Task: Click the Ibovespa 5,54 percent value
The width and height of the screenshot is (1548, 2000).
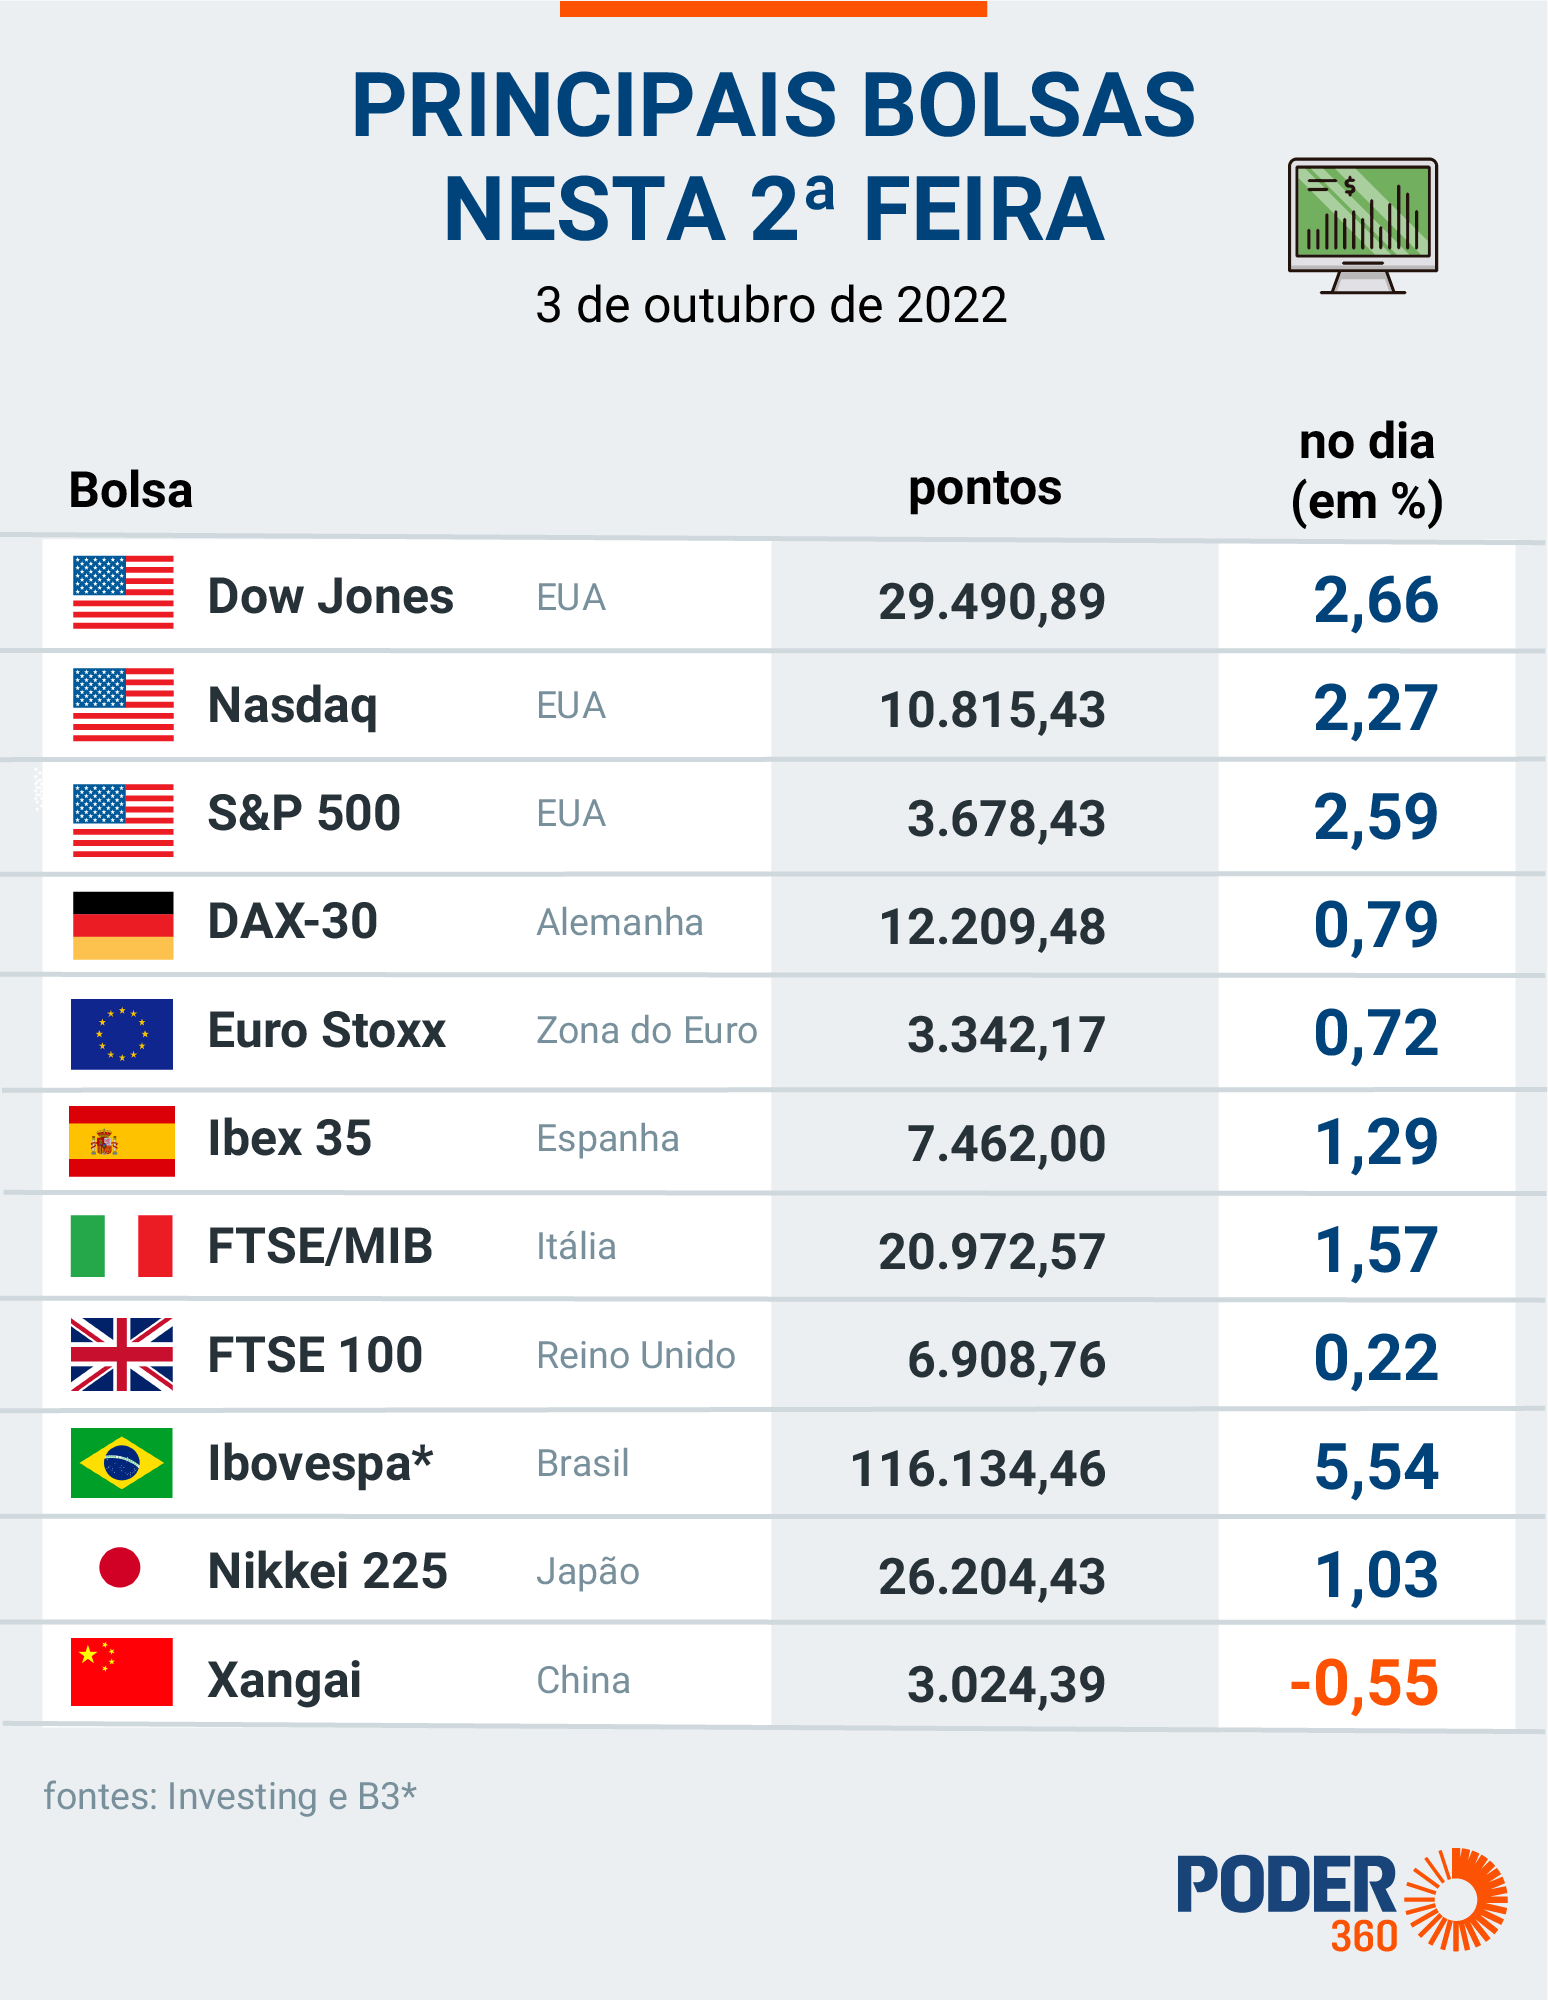Action: pos(1376,1467)
